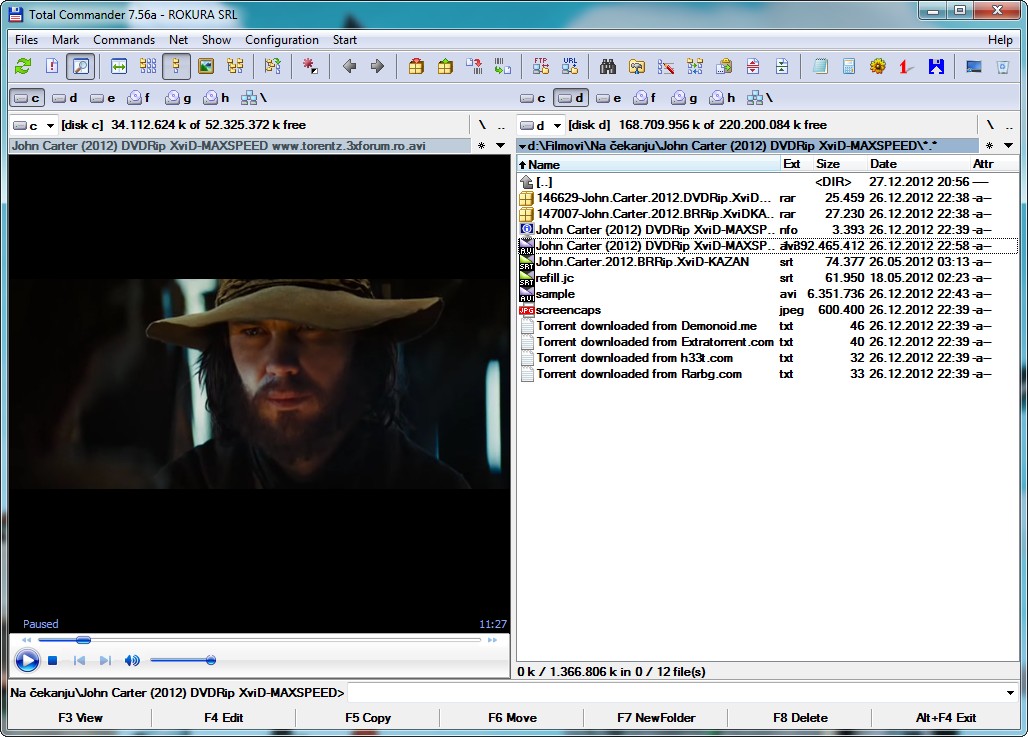Open the command line history dropdown
Viewport: 1028px width, 737px height.
pyautogui.click(x=1010, y=693)
